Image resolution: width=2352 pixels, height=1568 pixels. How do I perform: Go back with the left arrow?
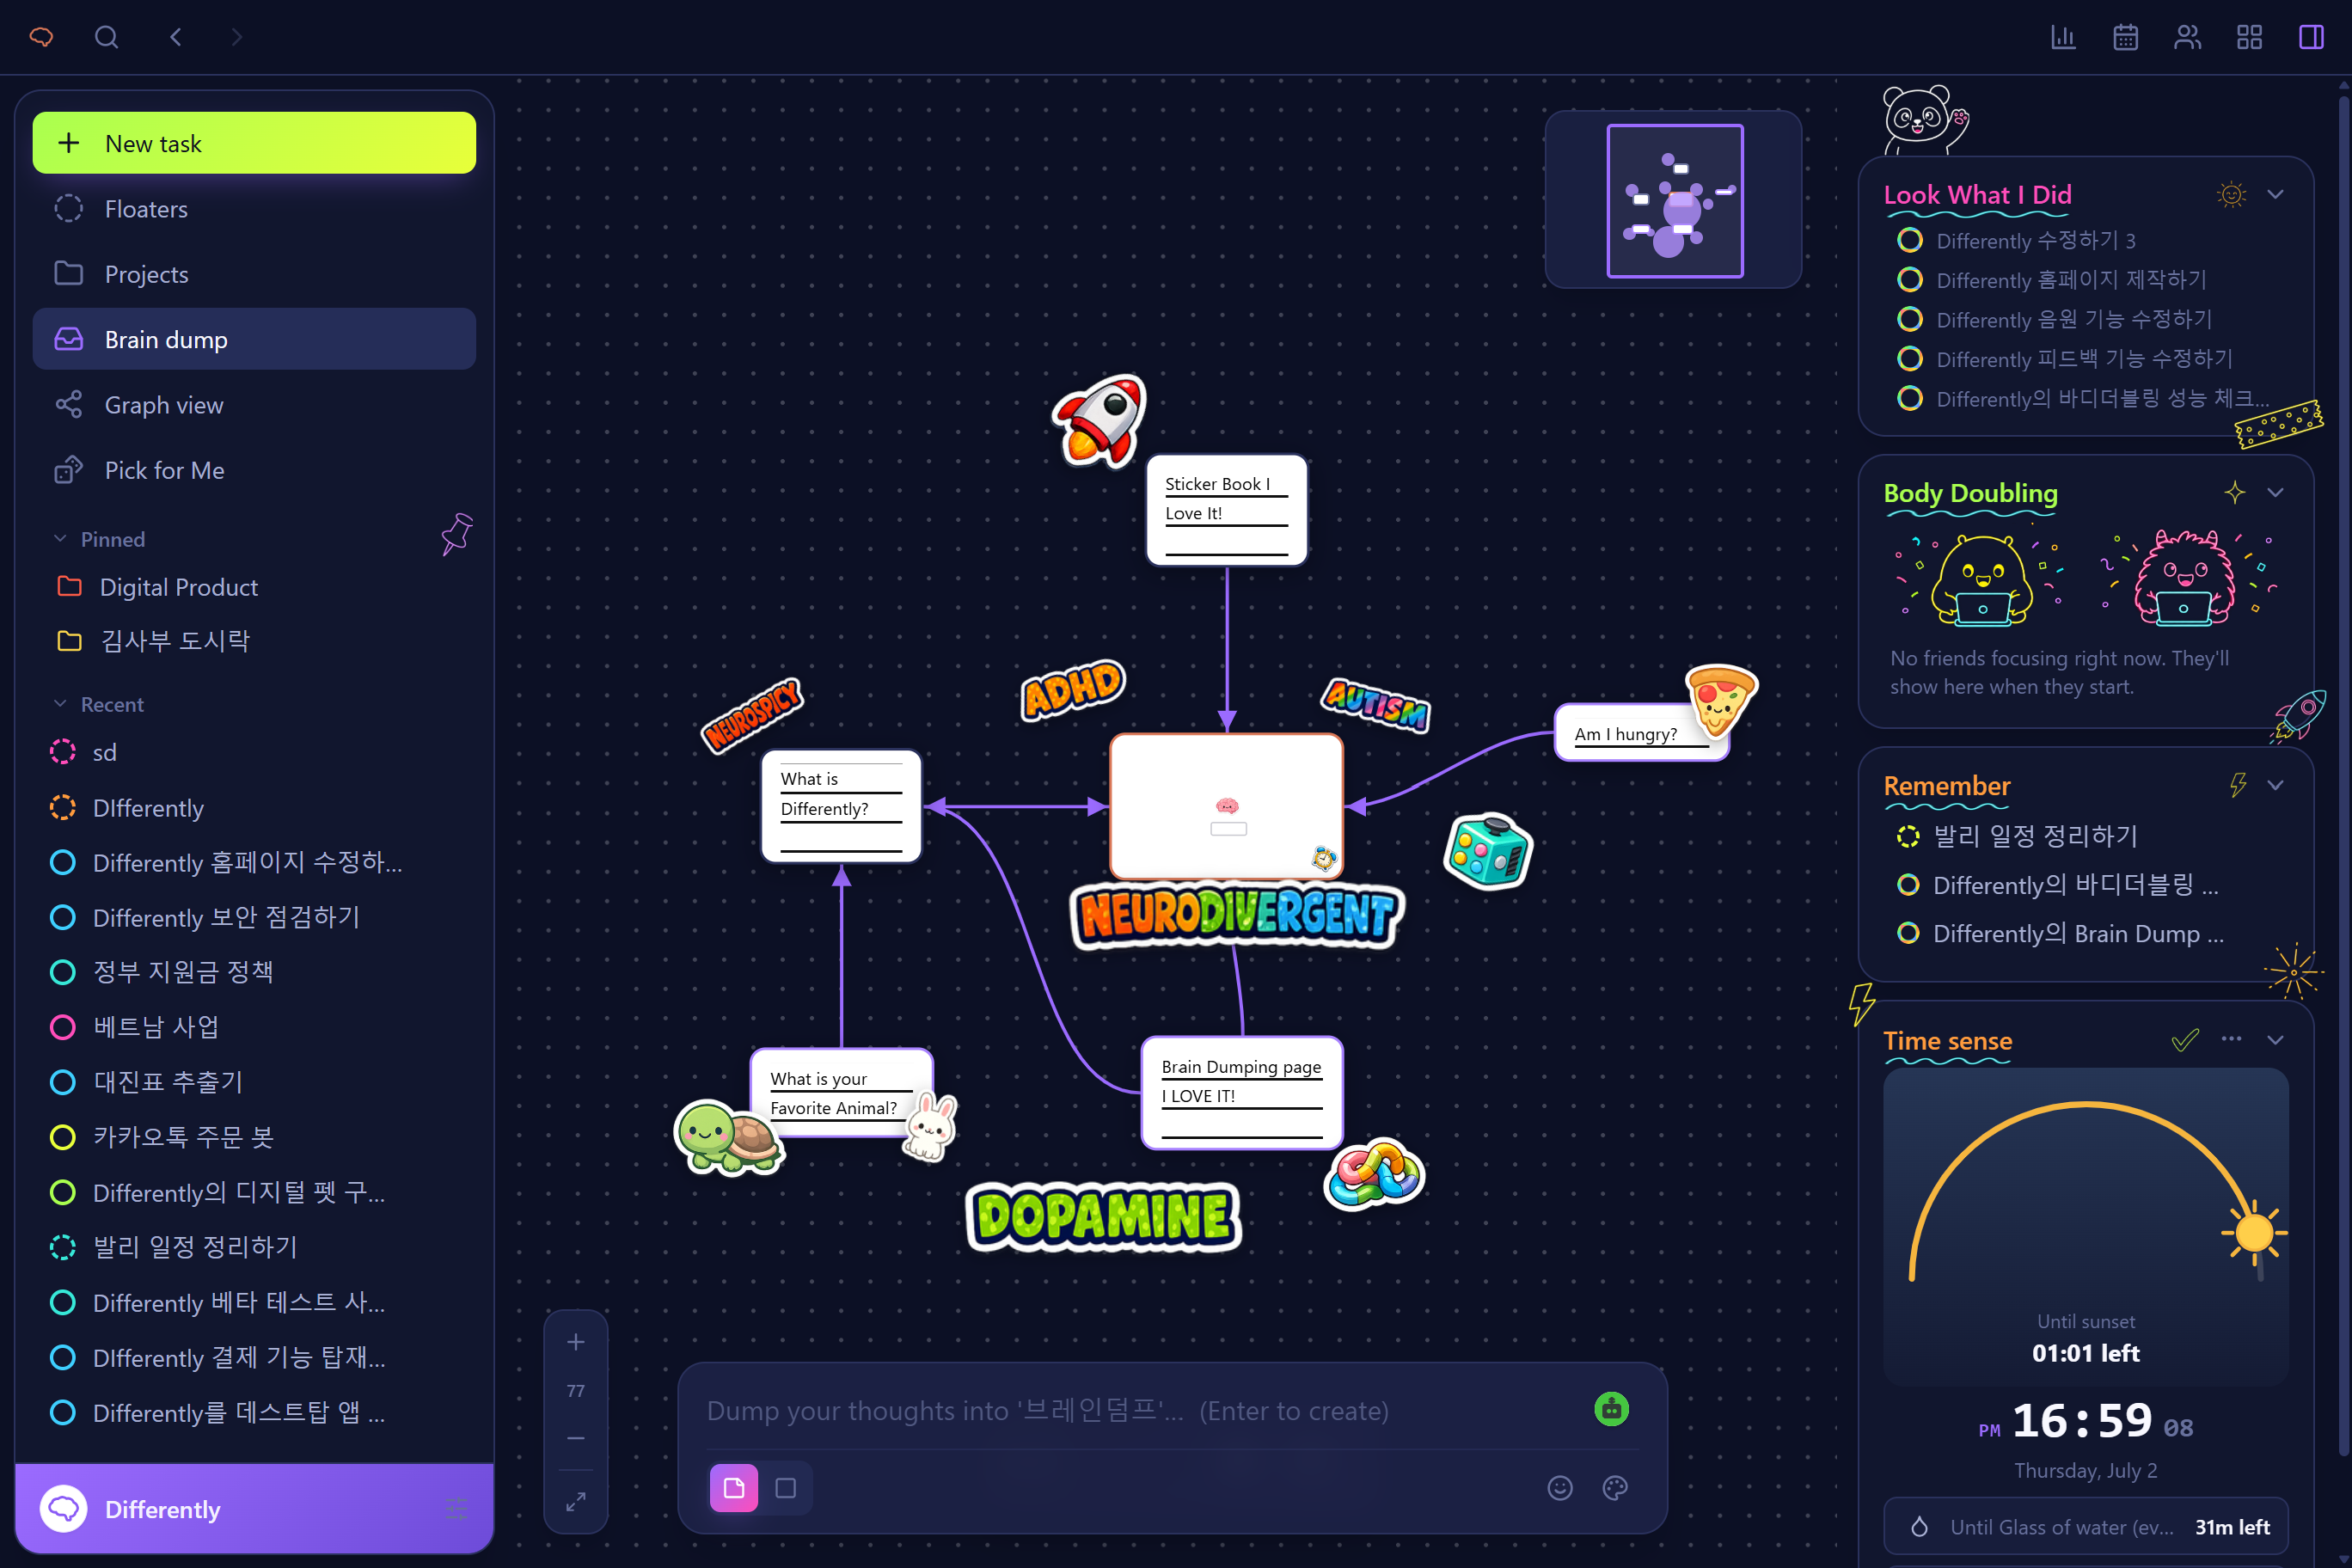176,37
